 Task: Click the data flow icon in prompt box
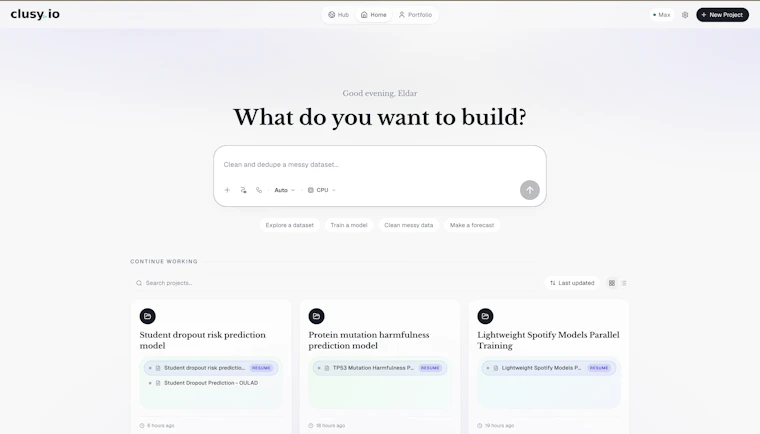click(x=243, y=190)
